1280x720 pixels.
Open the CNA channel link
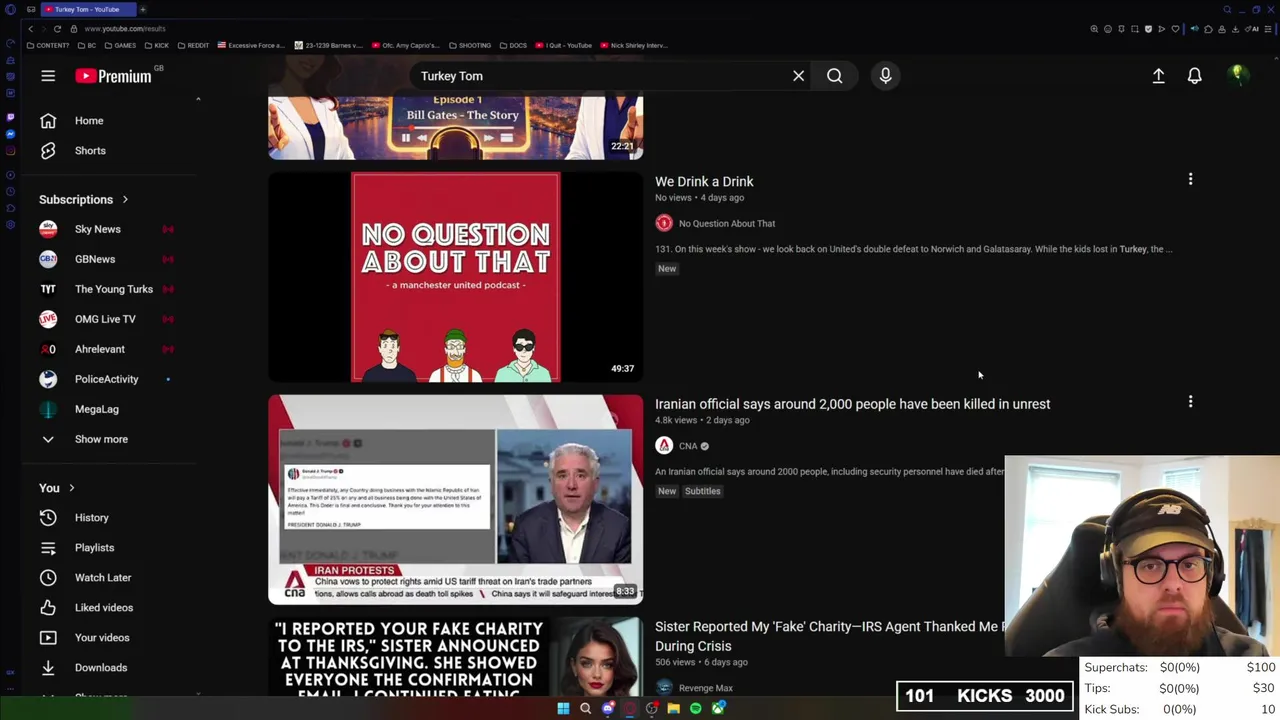(687, 446)
